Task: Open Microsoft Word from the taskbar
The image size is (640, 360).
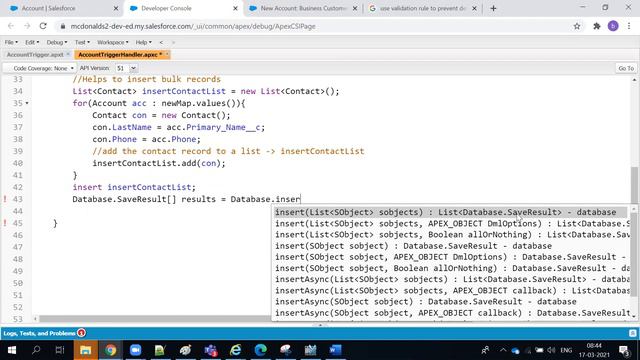Action: (x=336, y=350)
